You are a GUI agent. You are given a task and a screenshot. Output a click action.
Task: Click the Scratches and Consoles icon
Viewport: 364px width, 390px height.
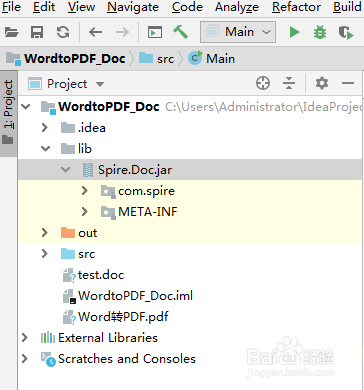pyautogui.click(x=48, y=359)
